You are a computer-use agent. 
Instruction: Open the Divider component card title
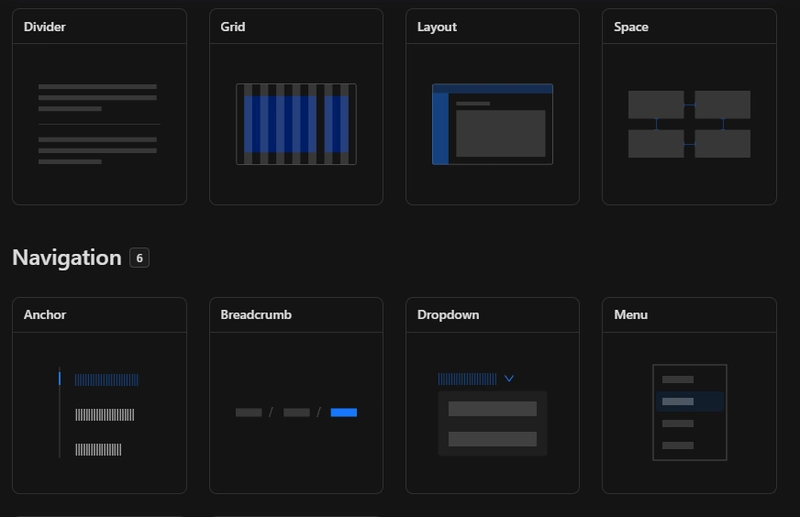click(45, 27)
